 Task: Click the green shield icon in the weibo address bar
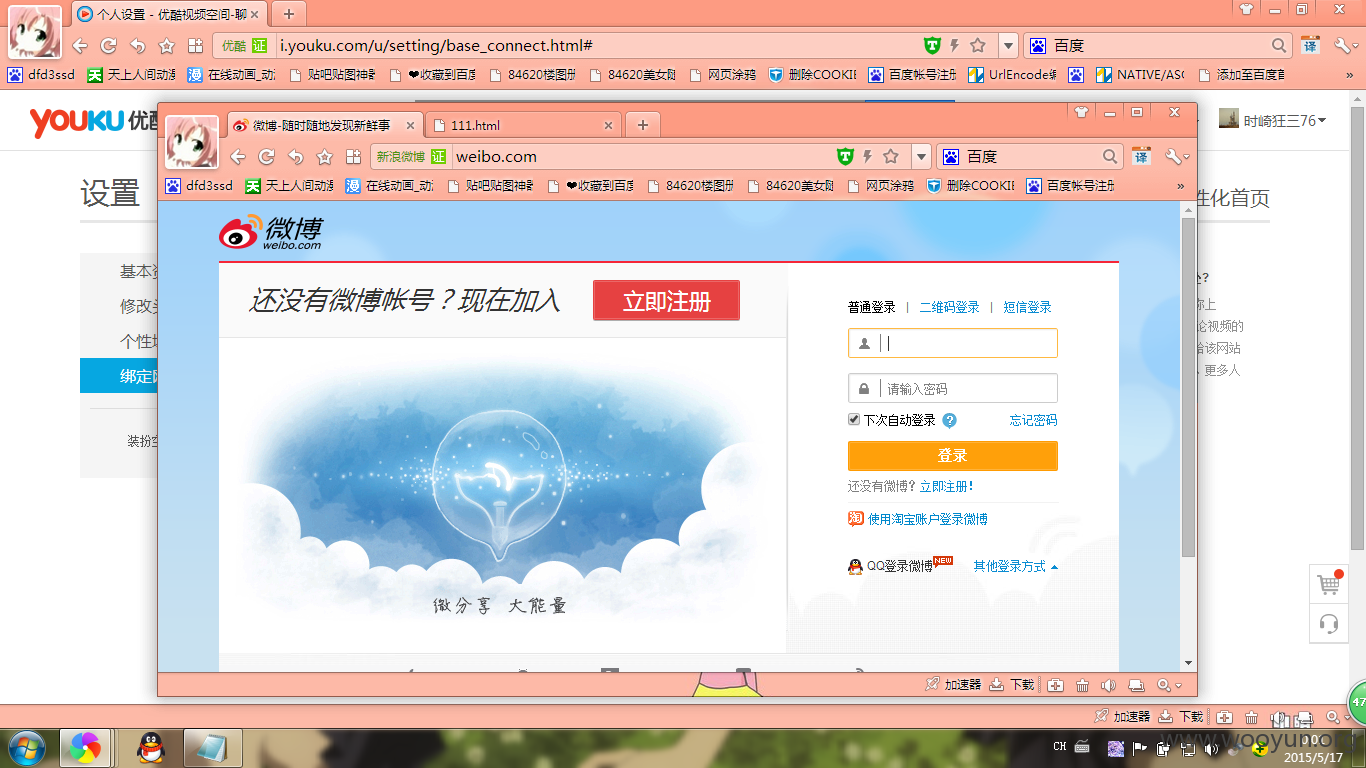coord(845,156)
